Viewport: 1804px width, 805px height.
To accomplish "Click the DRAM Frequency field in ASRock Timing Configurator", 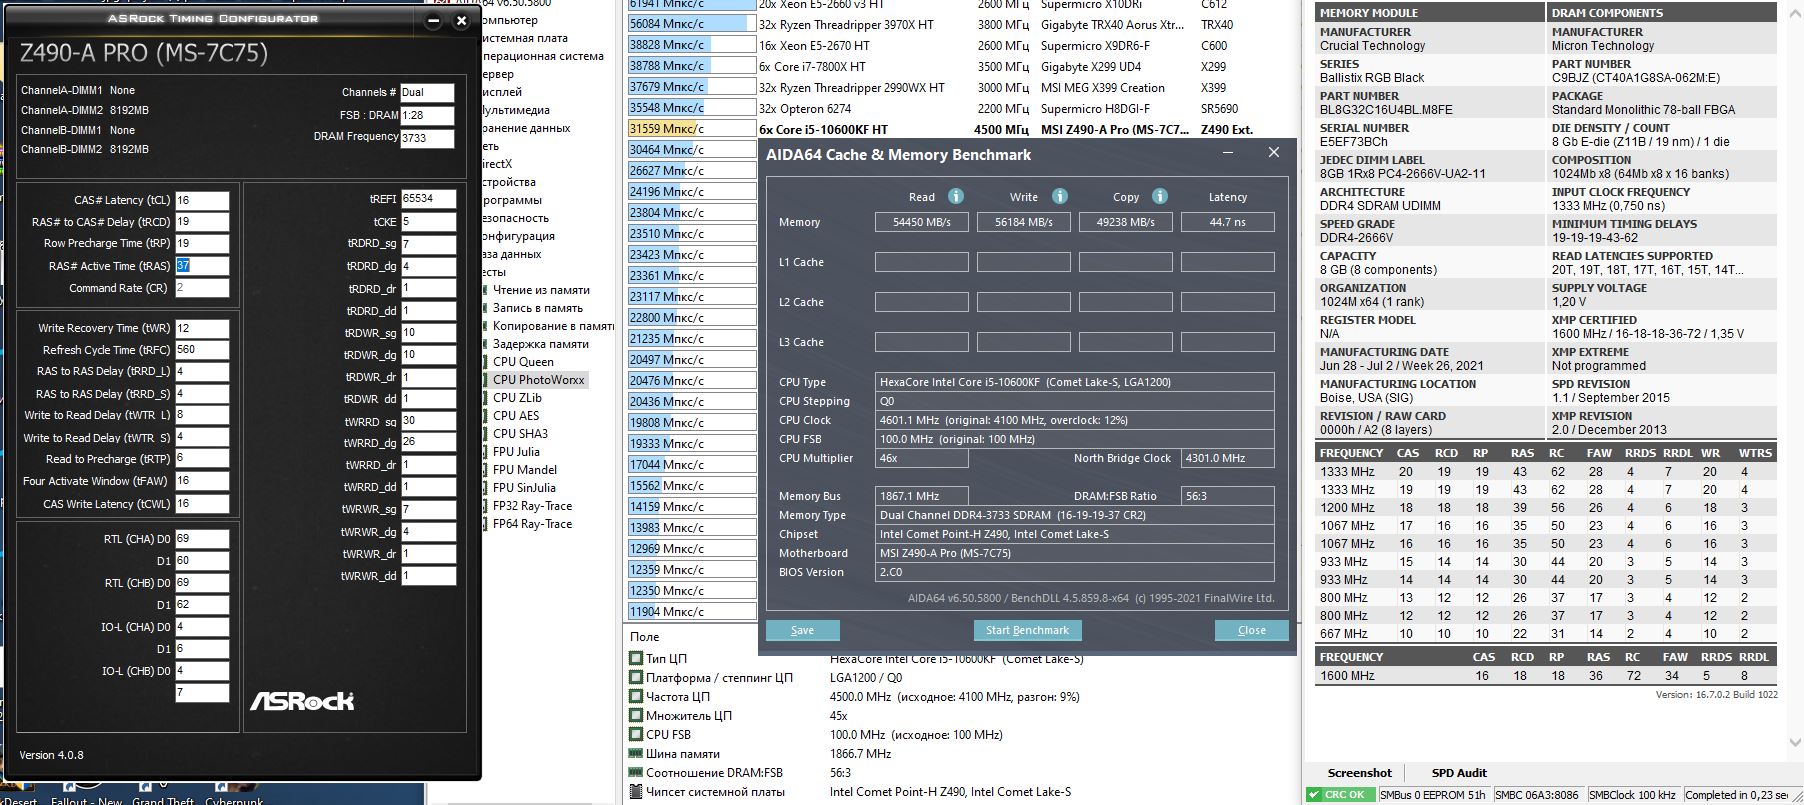I will [427, 139].
